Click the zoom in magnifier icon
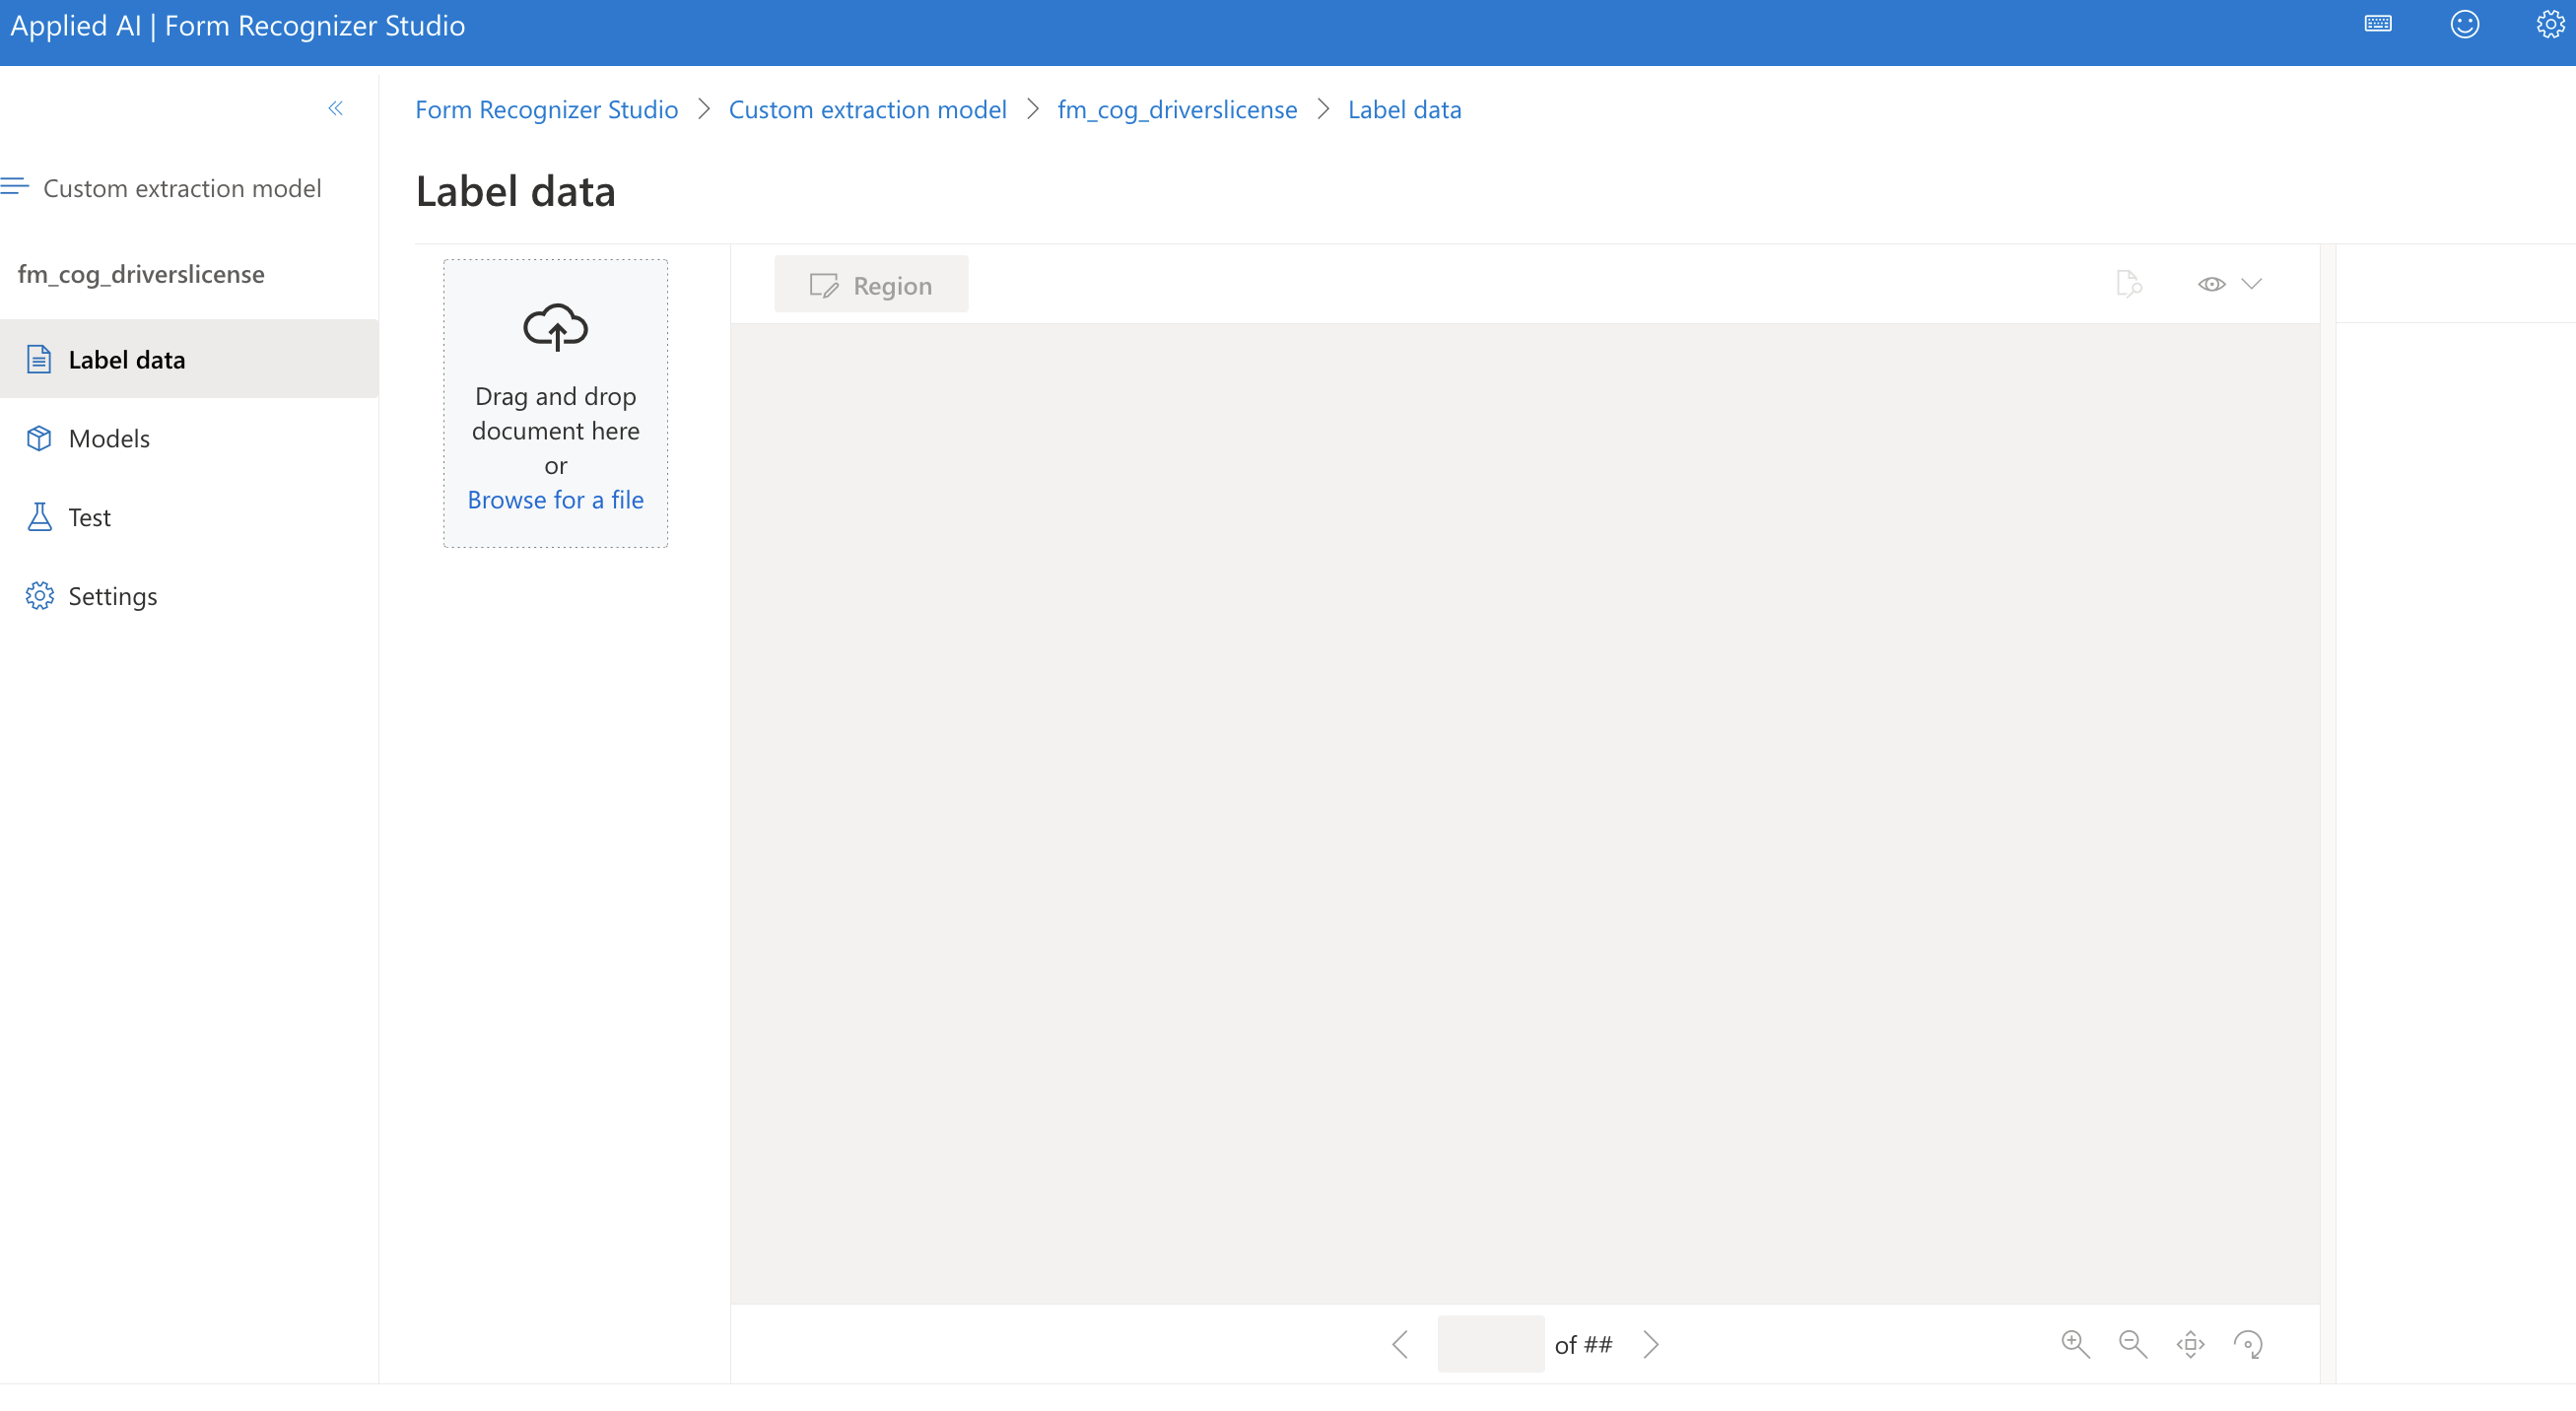This screenshot has width=2576, height=1411. point(2075,1344)
